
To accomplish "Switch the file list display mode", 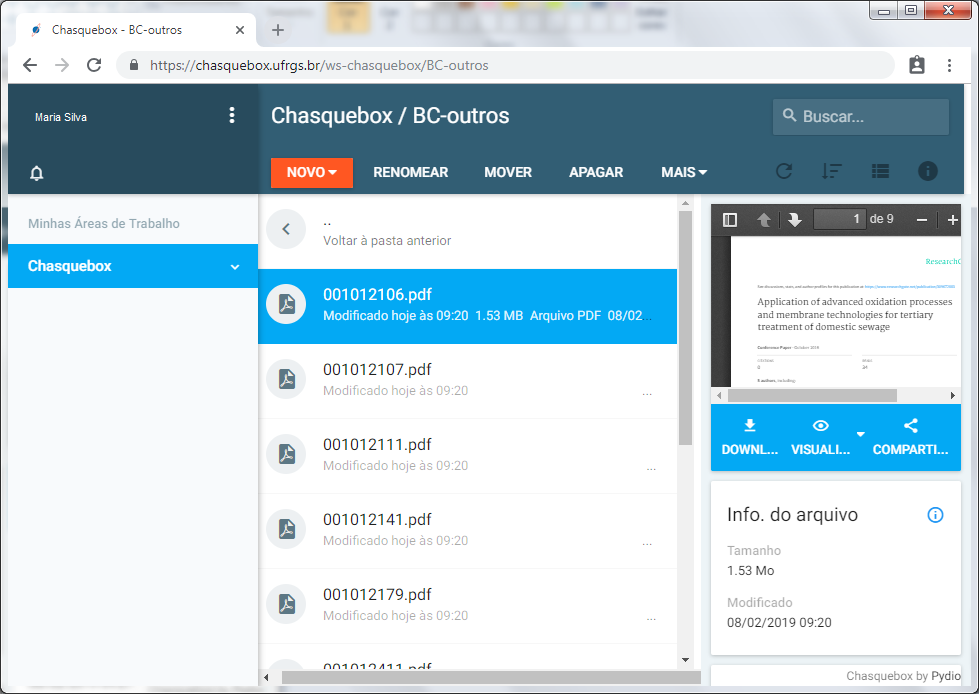I will point(880,171).
